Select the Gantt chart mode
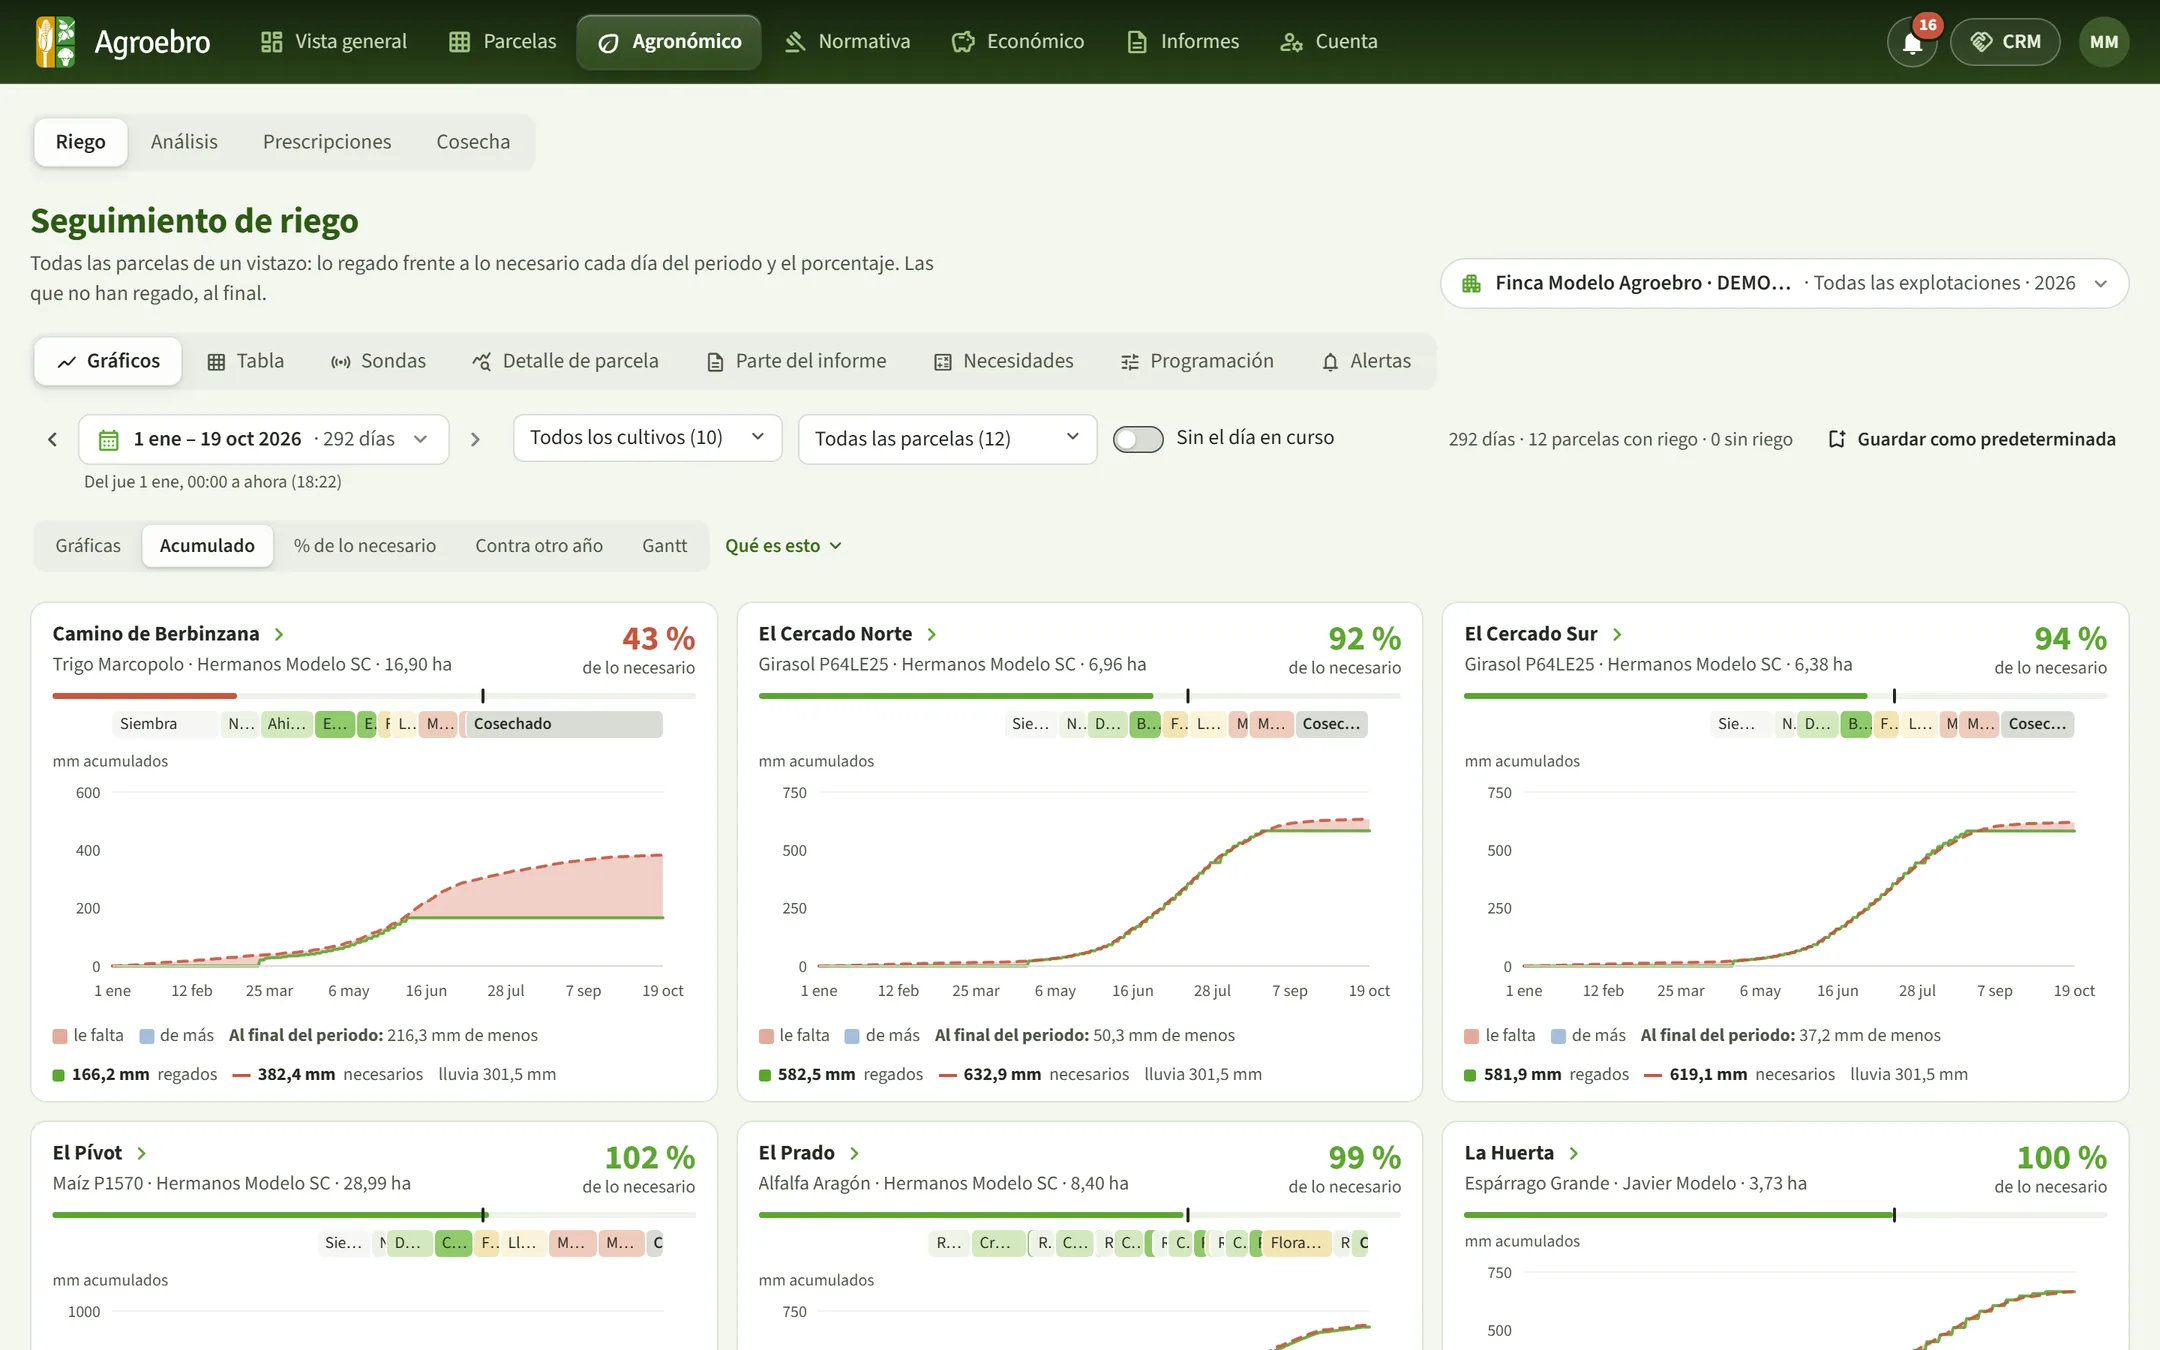2160x1350 pixels. [664, 546]
